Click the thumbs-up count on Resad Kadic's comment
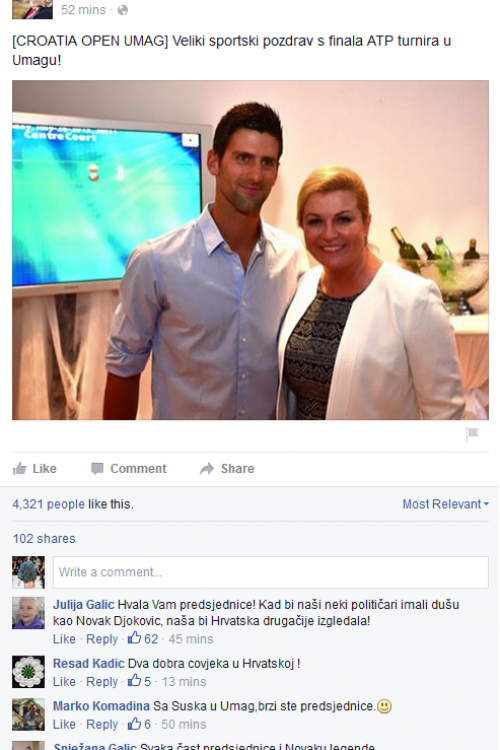Screen dimensions: 500x750 coord(139,681)
